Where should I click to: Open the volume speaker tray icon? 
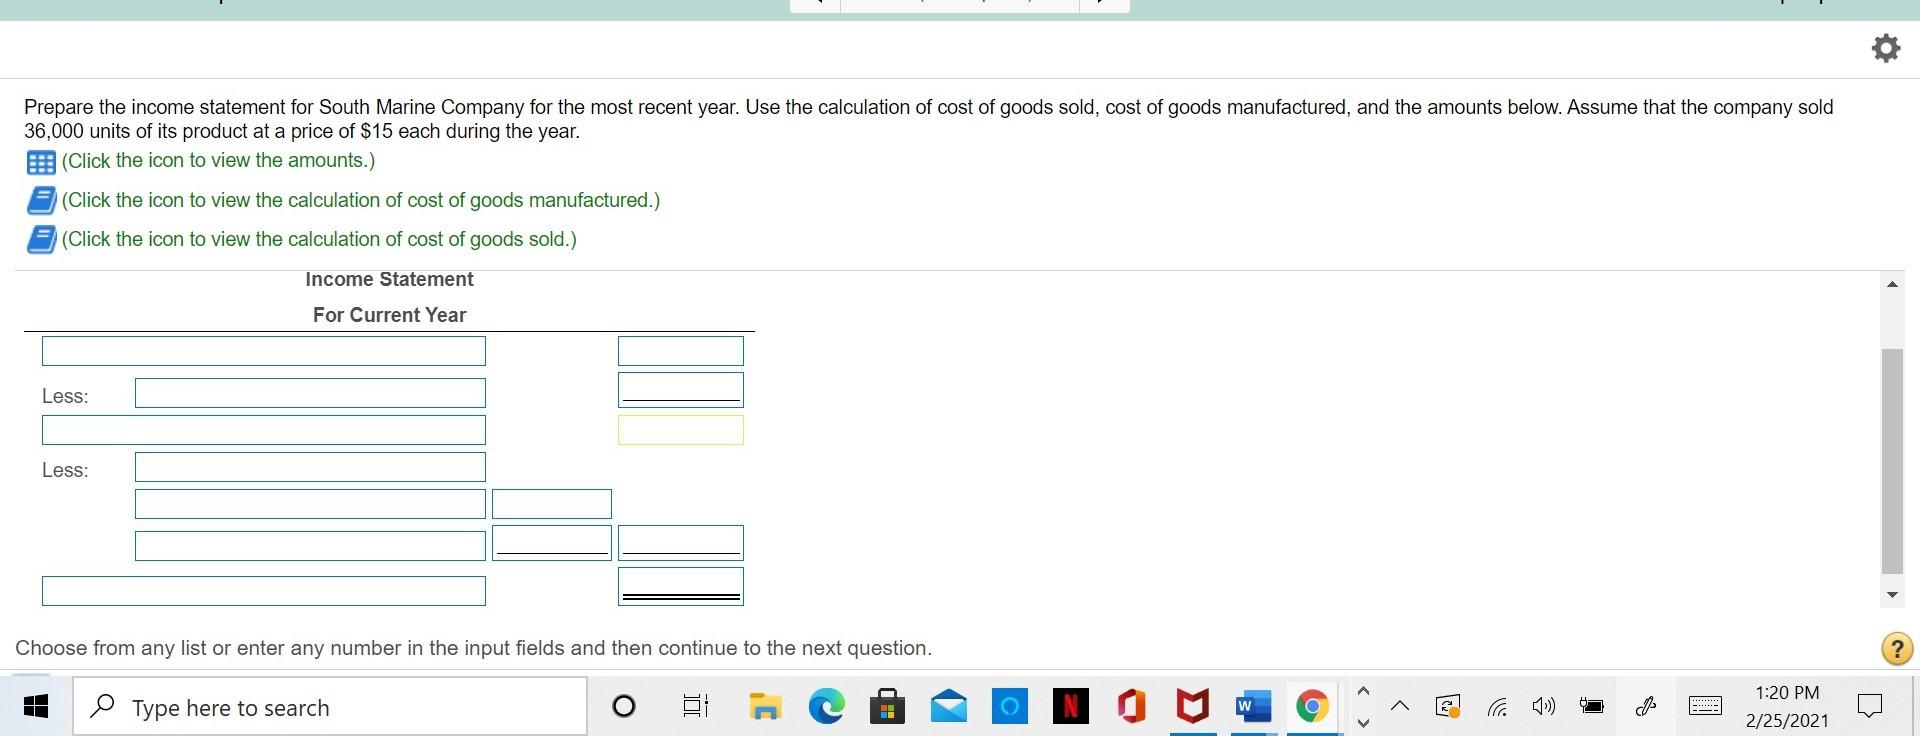(1544, 707)
